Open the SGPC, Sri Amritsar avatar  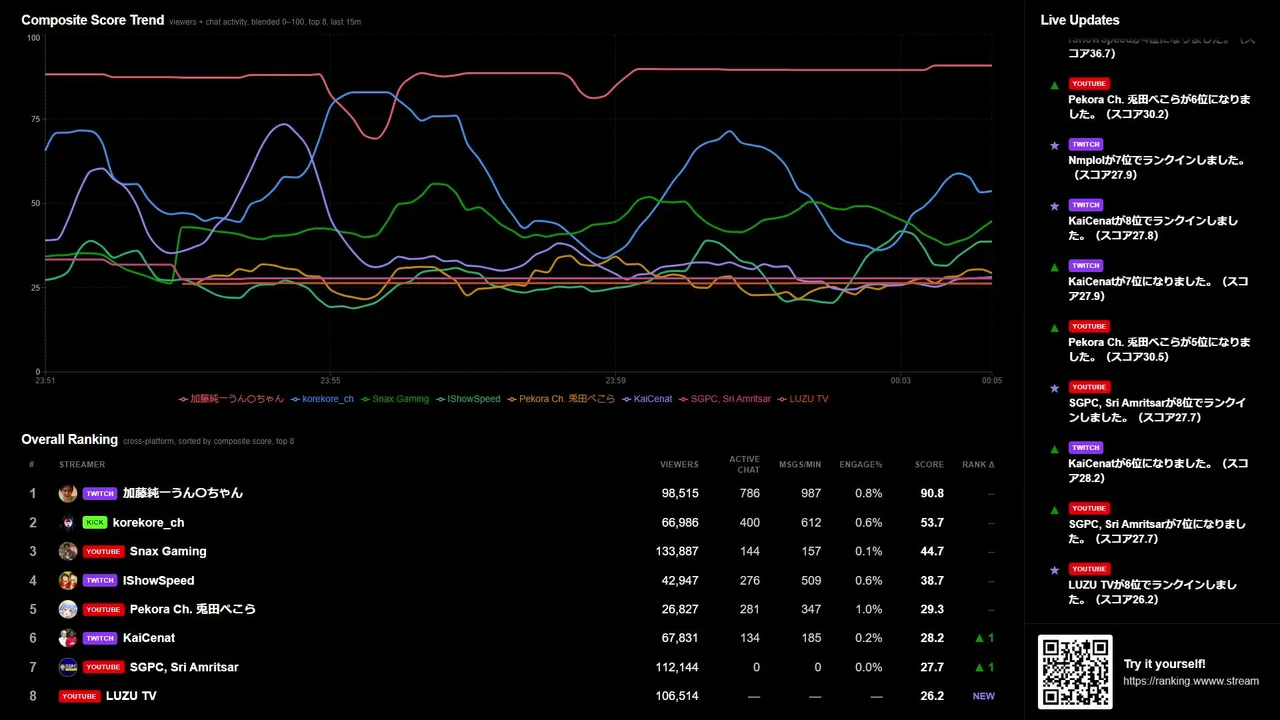(68, 667)
